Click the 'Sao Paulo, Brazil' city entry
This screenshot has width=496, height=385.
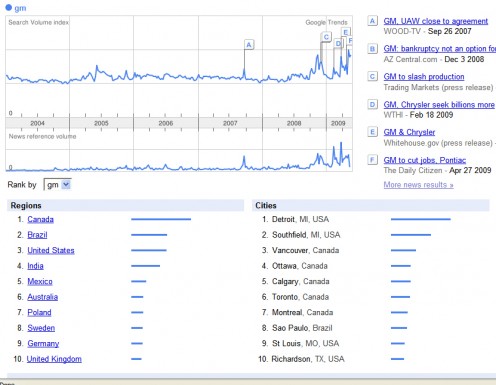tap(302, 328)
